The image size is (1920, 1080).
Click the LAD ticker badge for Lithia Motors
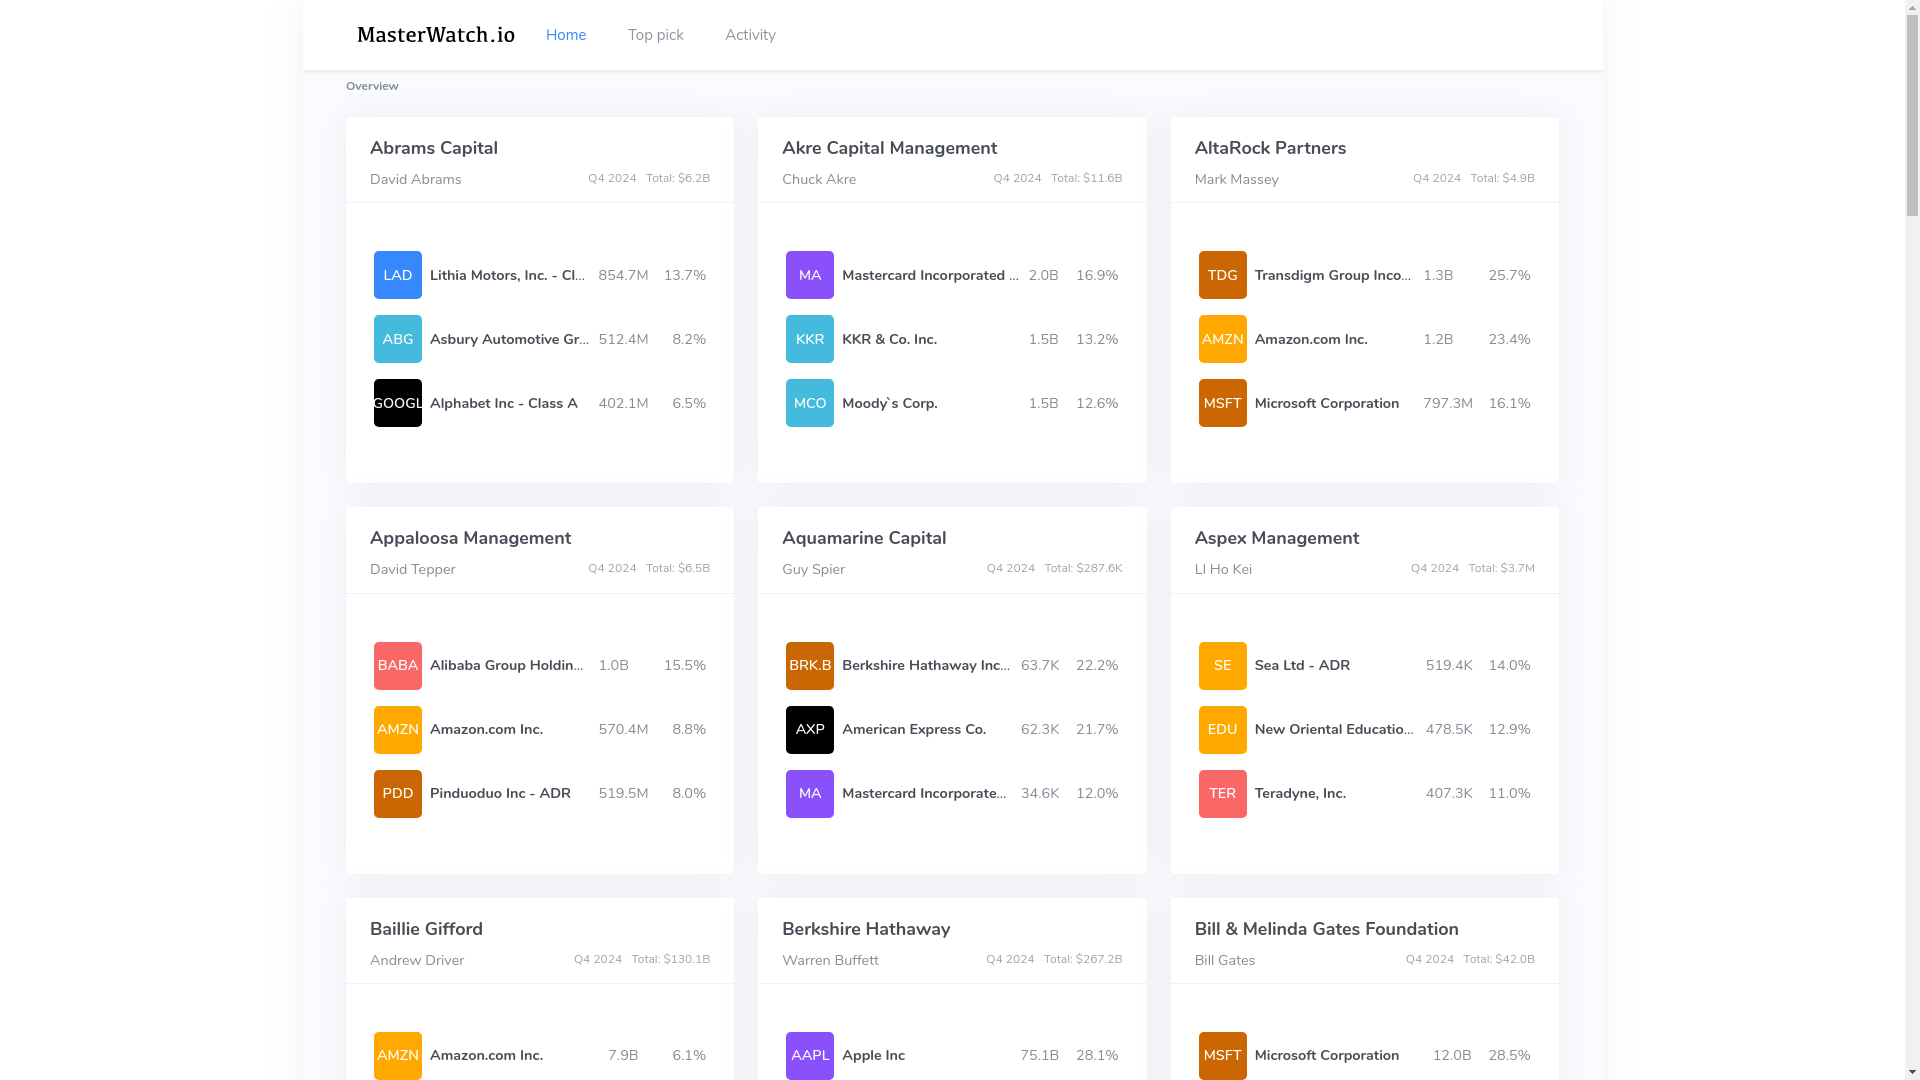coord(398,275)
